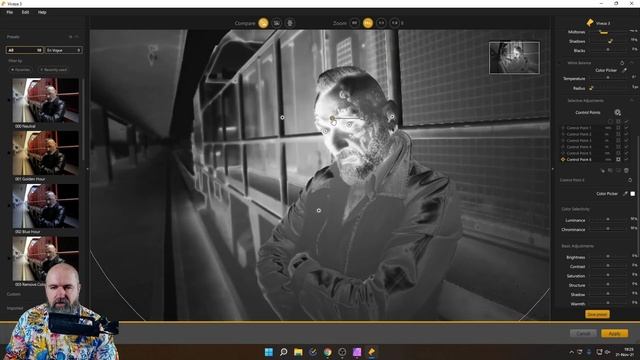The image size is (640, 360).
Task: Click the navigator preview thumbnail
Action: [514, 58]
